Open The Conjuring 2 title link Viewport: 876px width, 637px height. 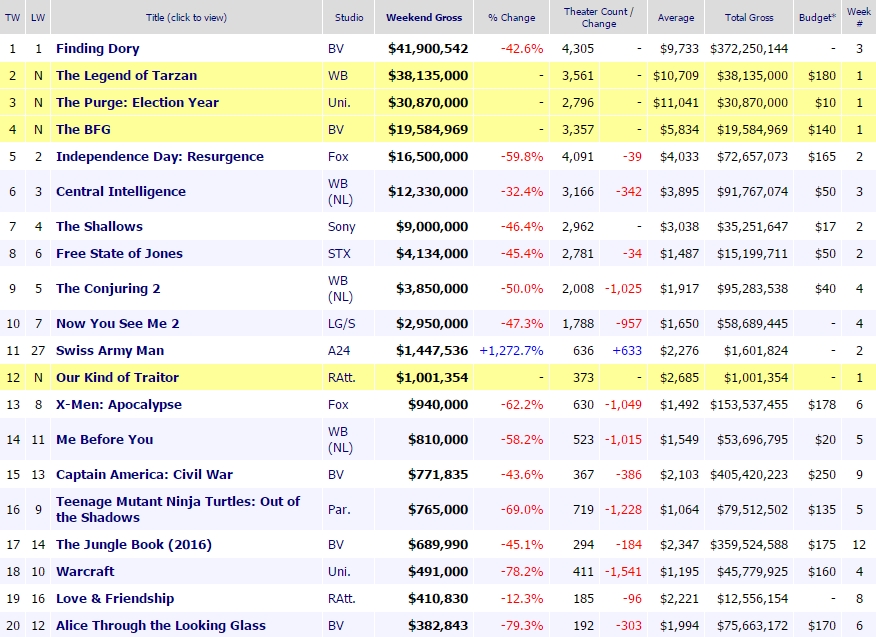[108, 288]
